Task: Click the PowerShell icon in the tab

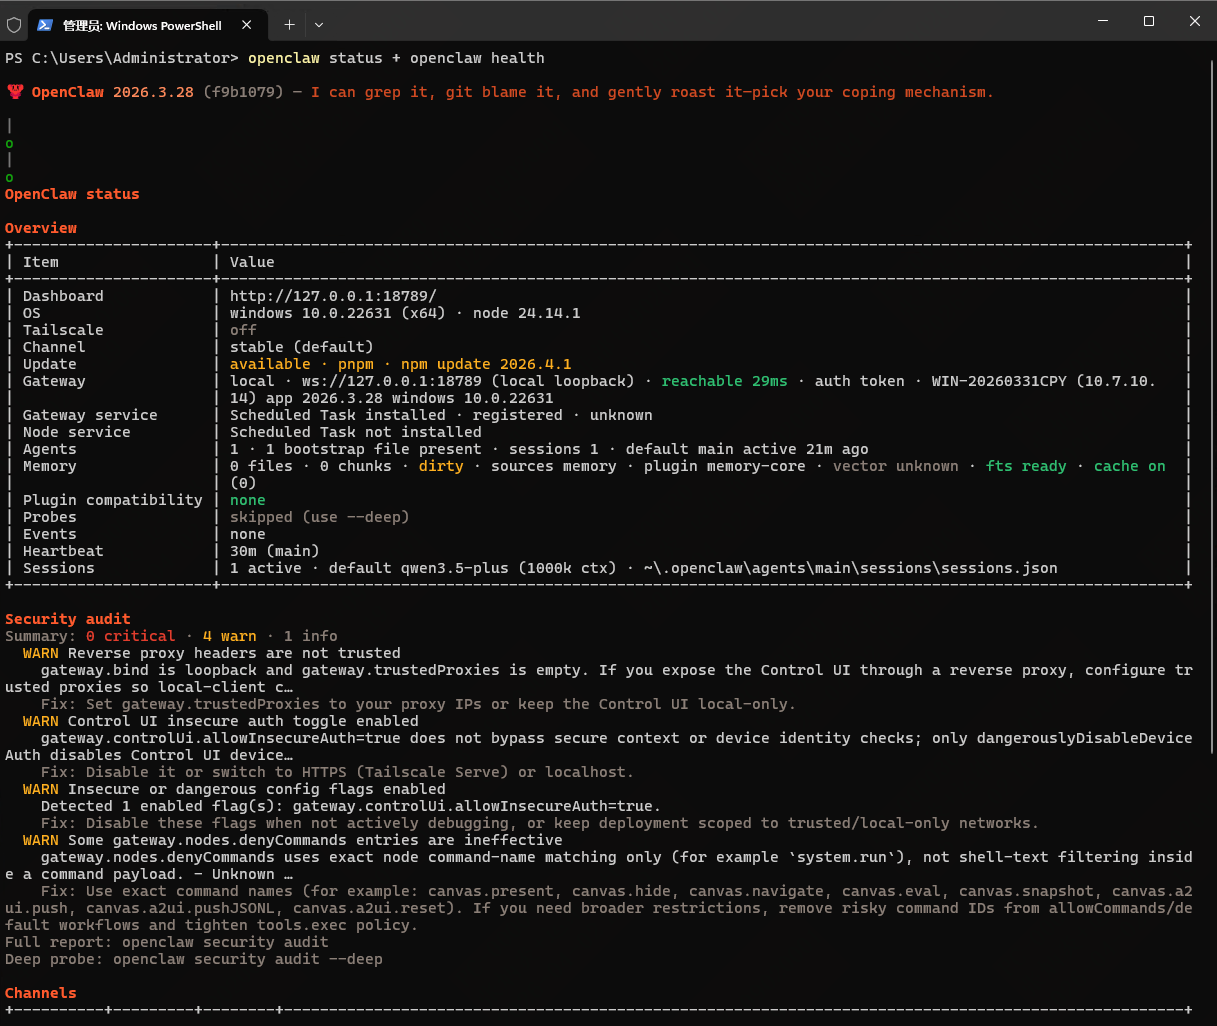Action: point(45,25)
